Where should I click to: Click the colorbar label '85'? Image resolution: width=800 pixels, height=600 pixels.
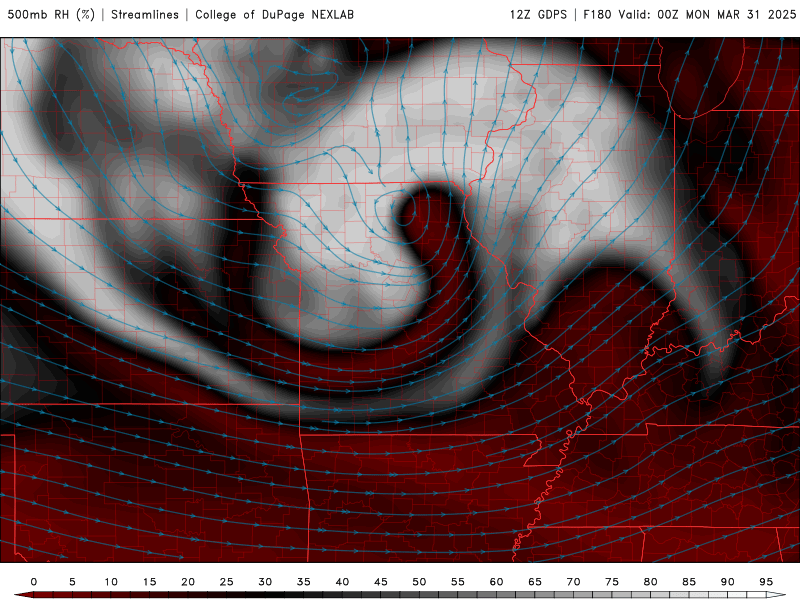coord(689,582)
